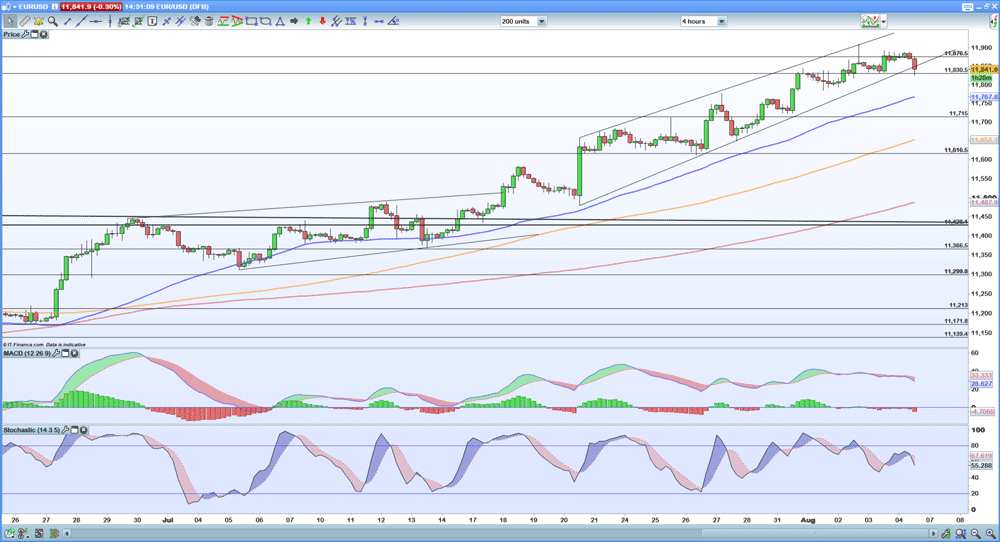Click the EURUSD price badge 11,841.9

coord(91,6)
